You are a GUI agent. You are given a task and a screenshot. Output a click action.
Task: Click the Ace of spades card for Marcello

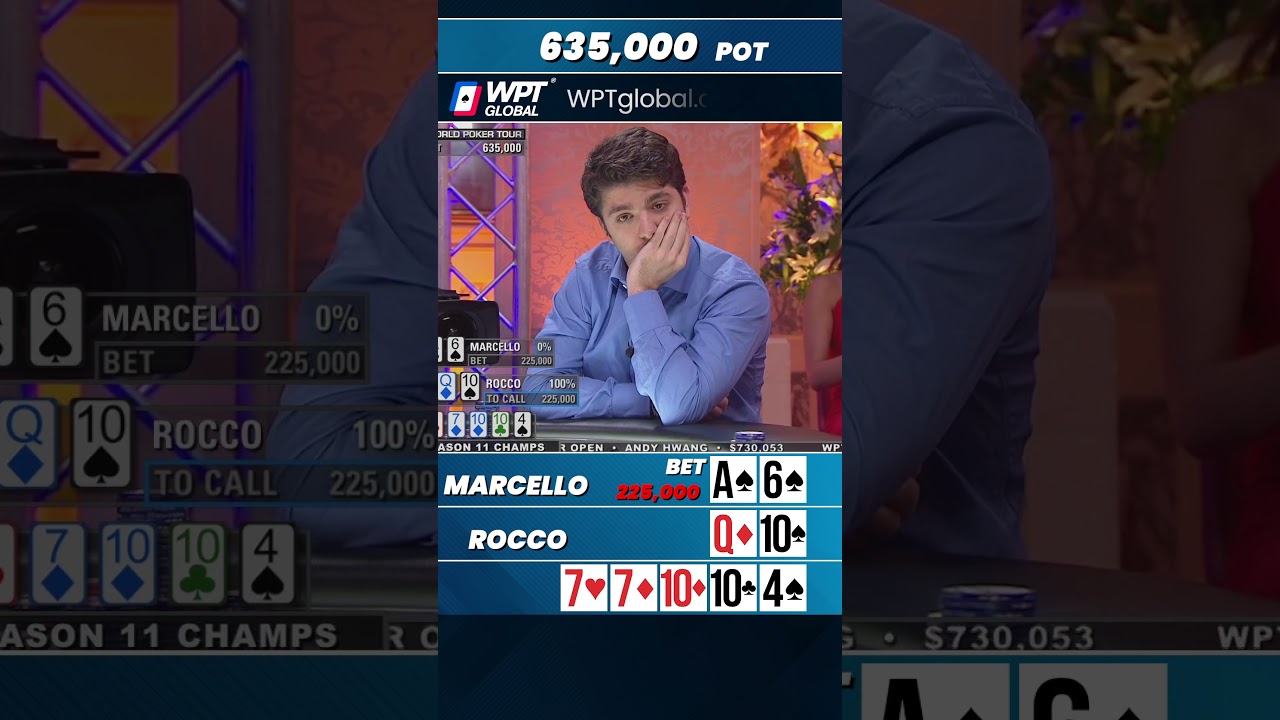click(x=733, y=481)
